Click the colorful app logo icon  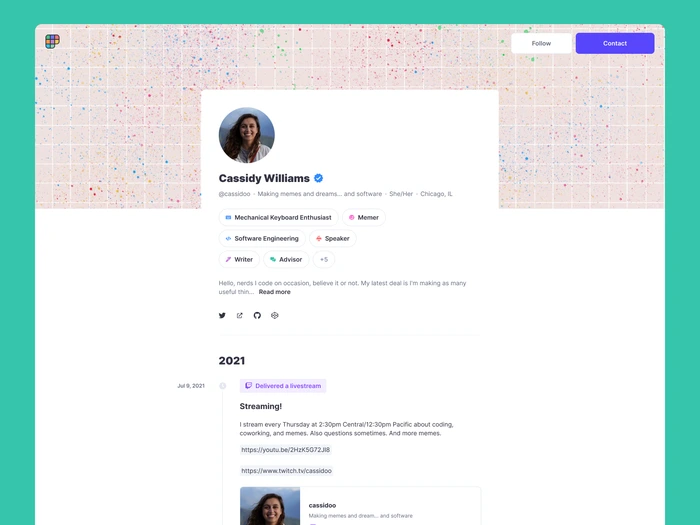52,42
